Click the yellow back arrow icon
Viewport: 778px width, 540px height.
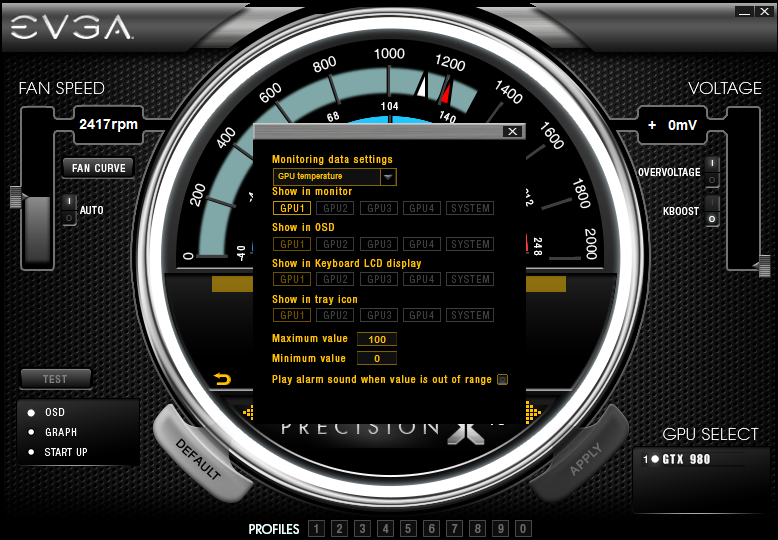222,380
